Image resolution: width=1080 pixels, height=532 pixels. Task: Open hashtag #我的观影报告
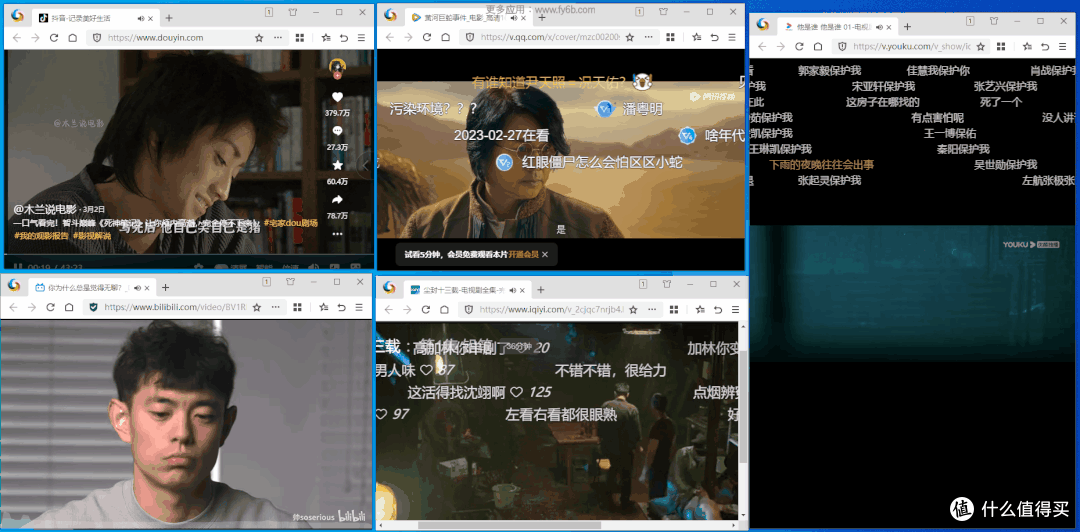click(x=41, y=236)
